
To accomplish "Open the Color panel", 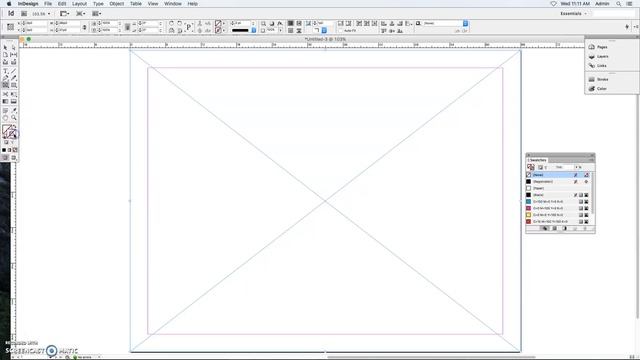I will (598, 89).
